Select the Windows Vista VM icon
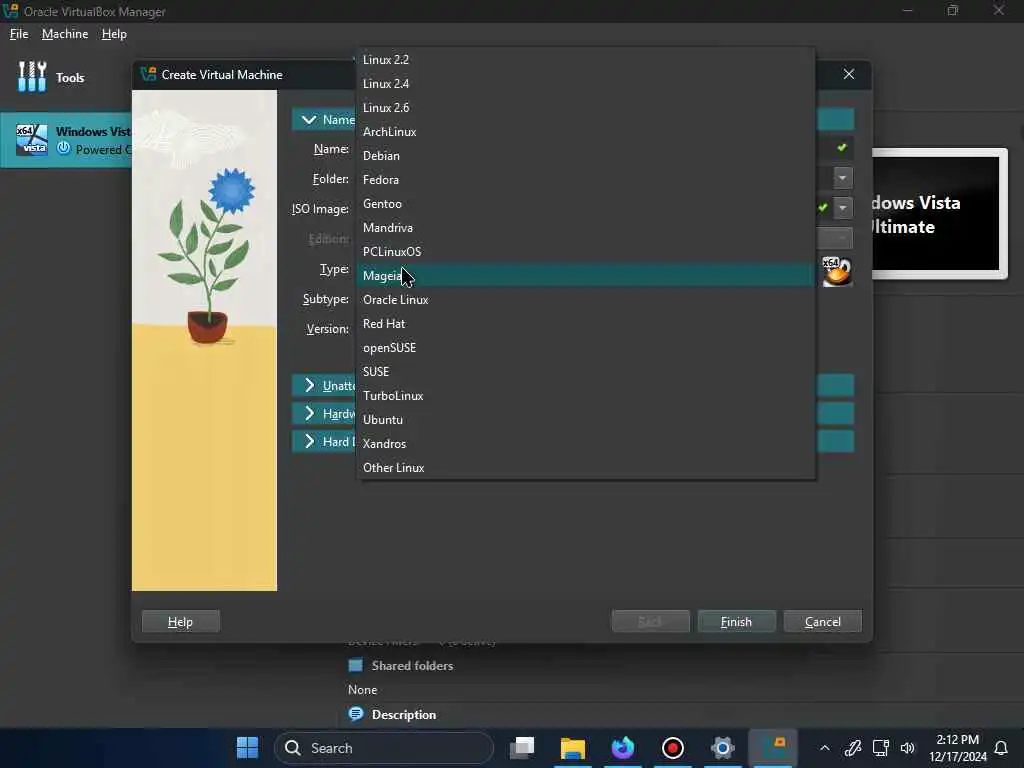Image resolution: width=1024 pixels, height=768 pixels. pos(32,140)
